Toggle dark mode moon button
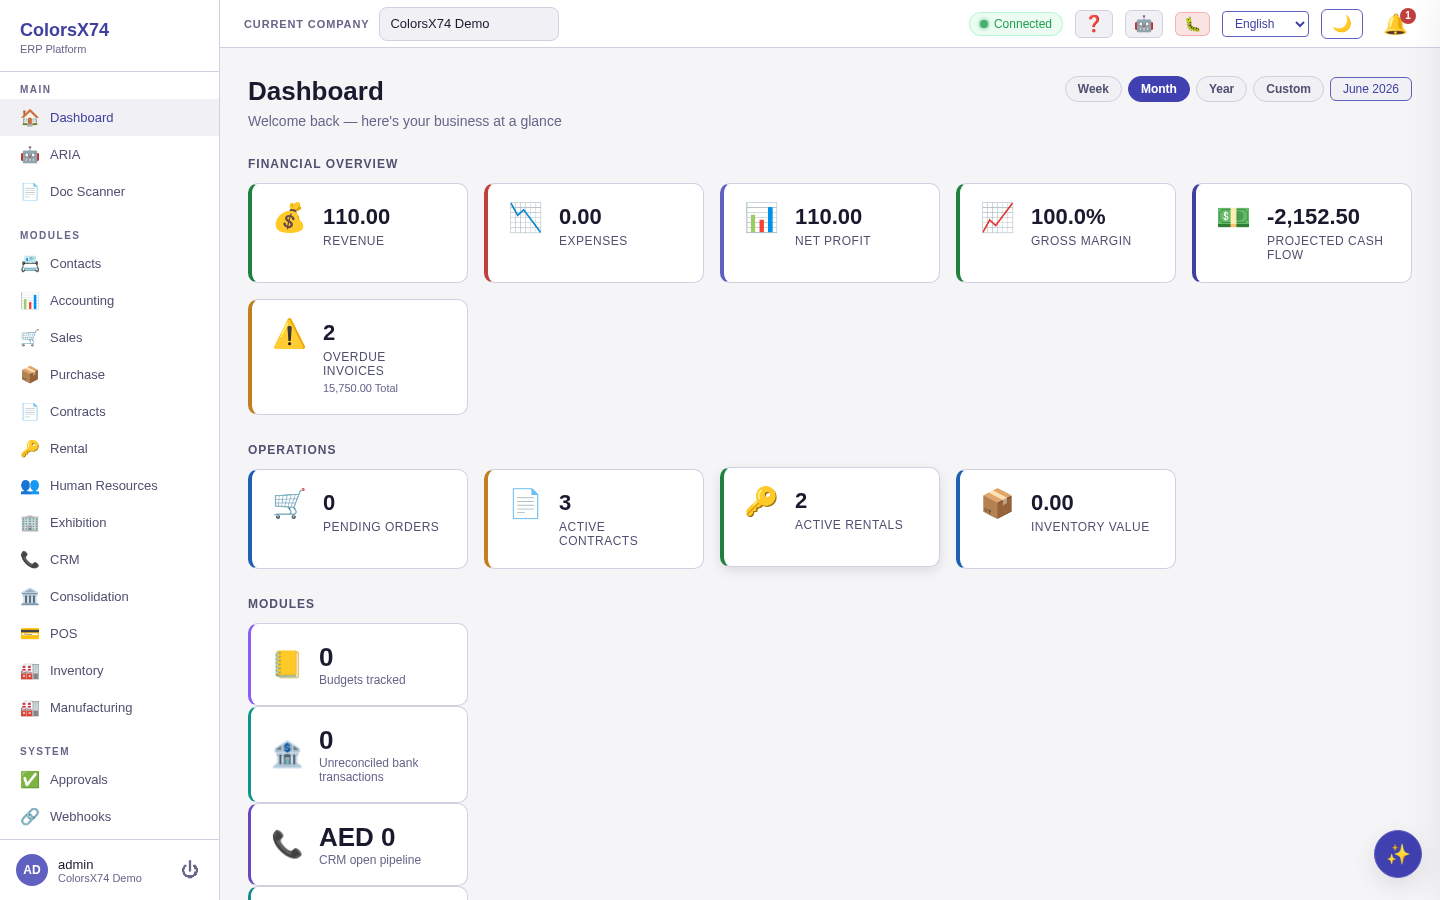This screenshot has height=900, width=1440. click(x=1342, y=24)
